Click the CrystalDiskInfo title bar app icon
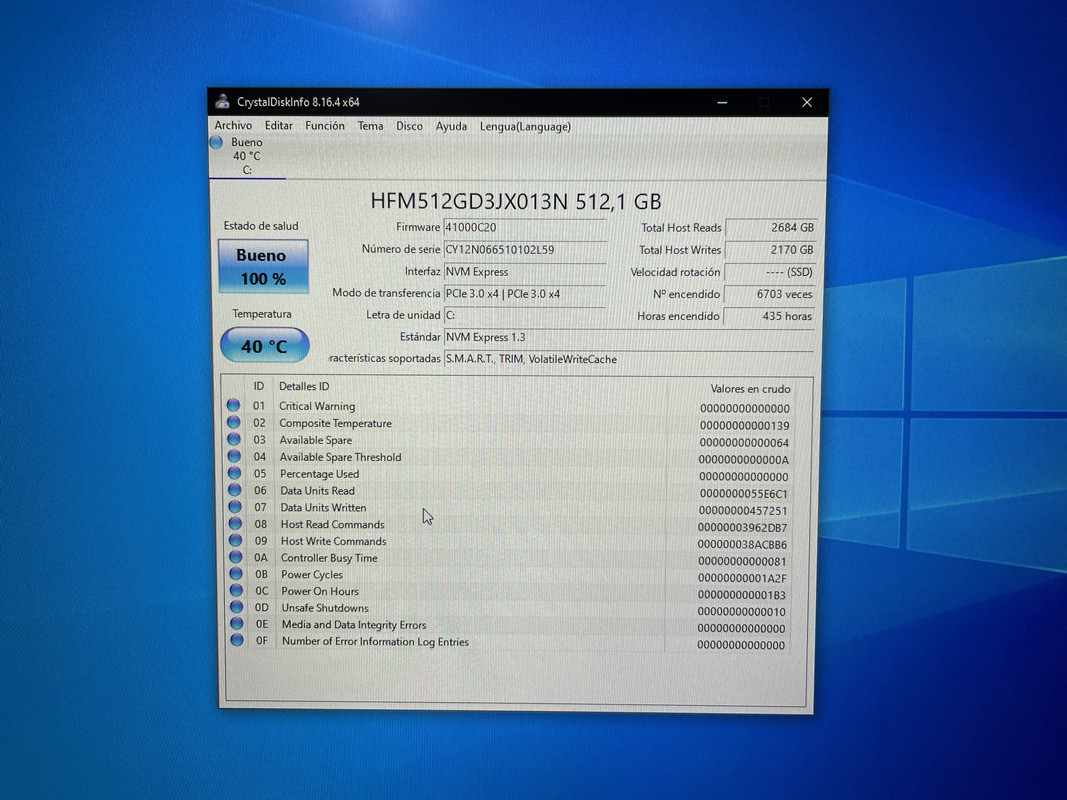Screen dimensions: 1067x800 coord(223,102)
